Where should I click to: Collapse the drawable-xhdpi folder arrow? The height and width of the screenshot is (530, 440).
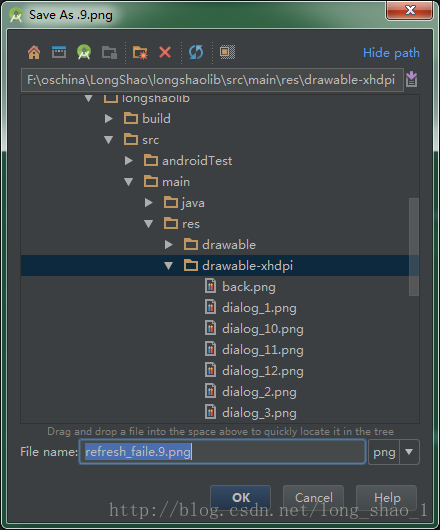169,266
